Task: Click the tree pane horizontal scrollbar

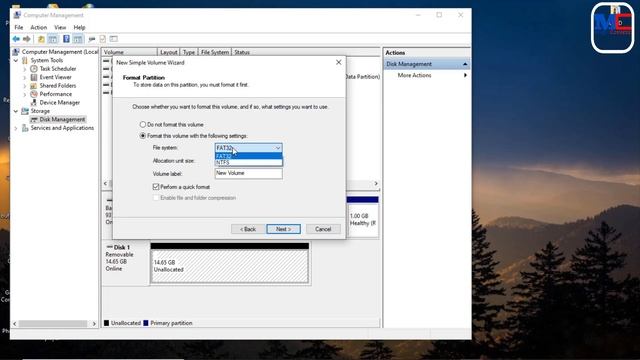Action: [53, 324]
